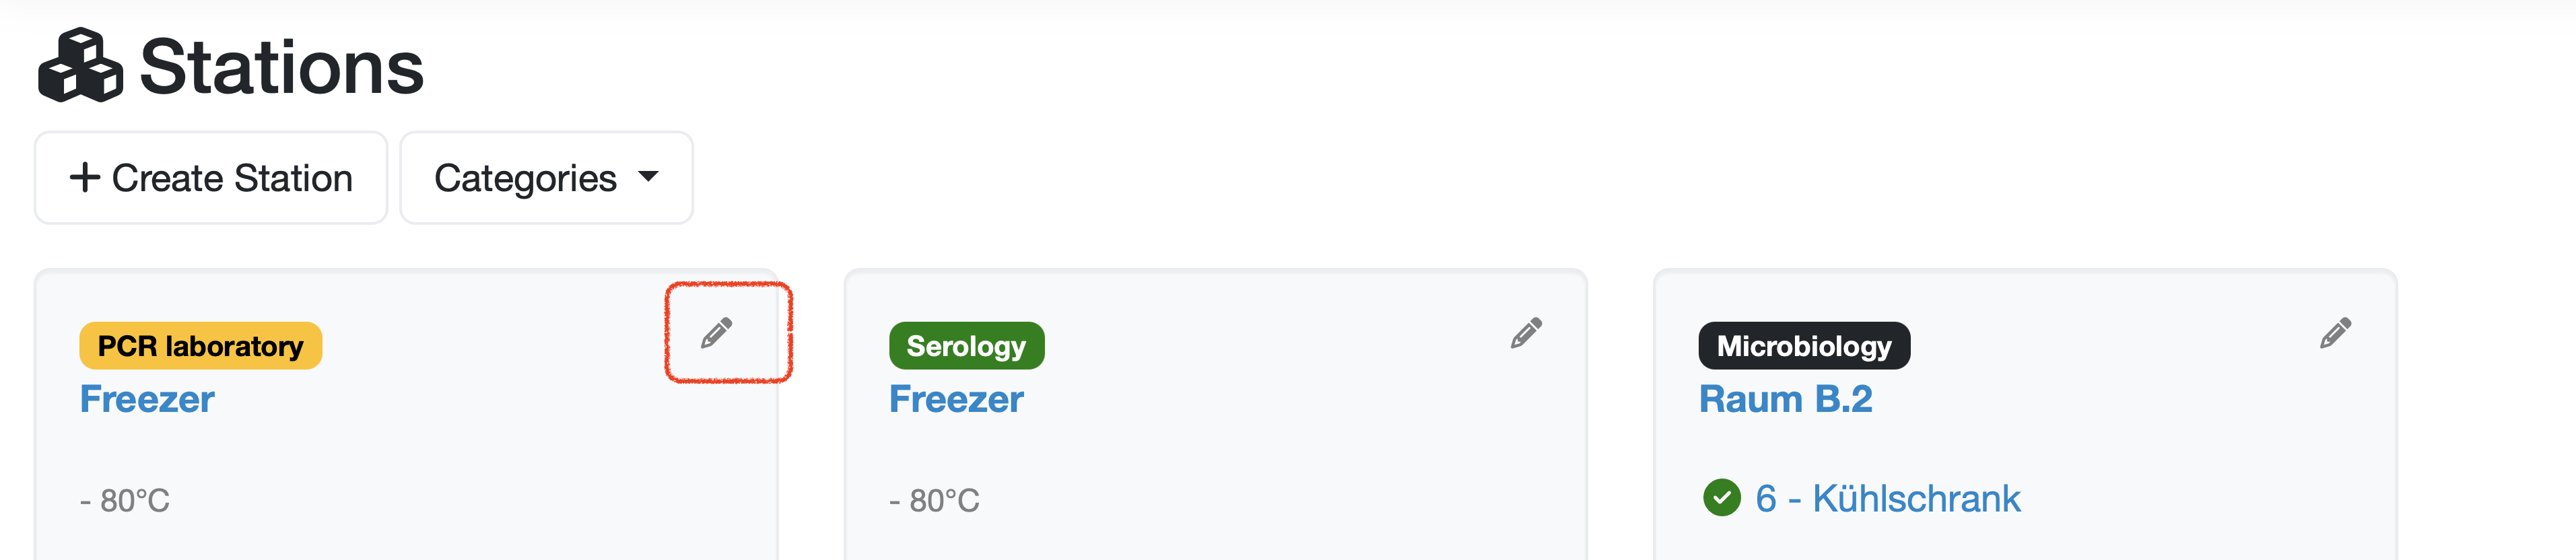Click the yellow PCR laboratory badge
The height and width of the screenshot is (560, 2576).
(x=200, y=346)
